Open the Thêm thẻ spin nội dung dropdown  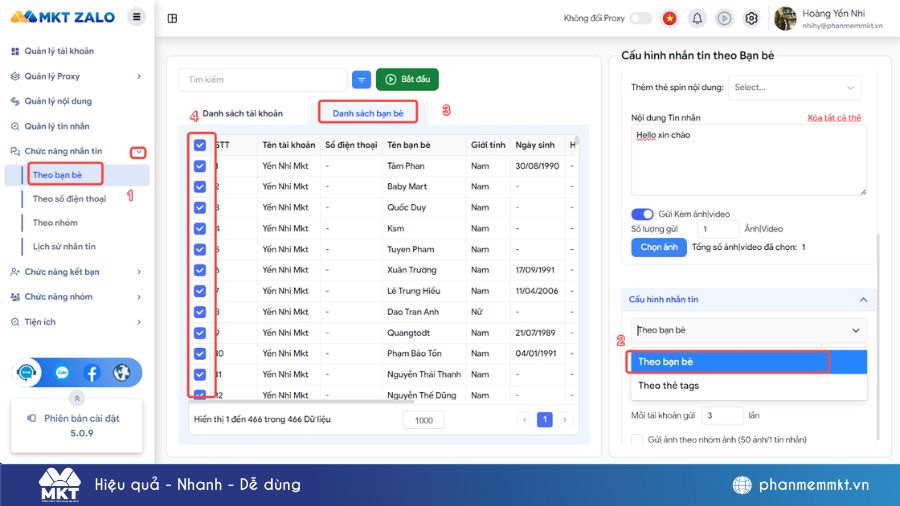(x=794, y=87)
